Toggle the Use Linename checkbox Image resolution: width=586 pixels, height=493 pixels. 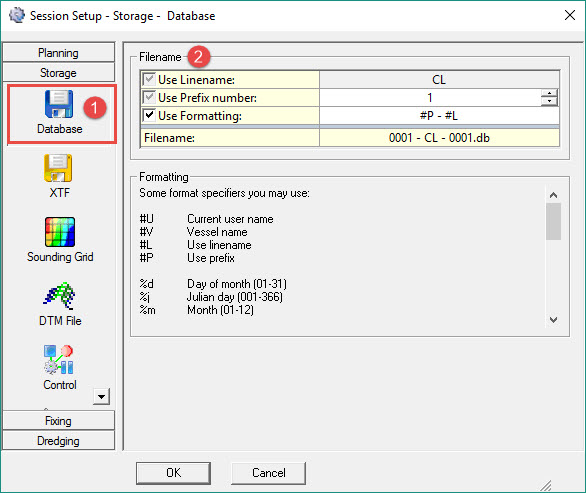tap(149, 79)
